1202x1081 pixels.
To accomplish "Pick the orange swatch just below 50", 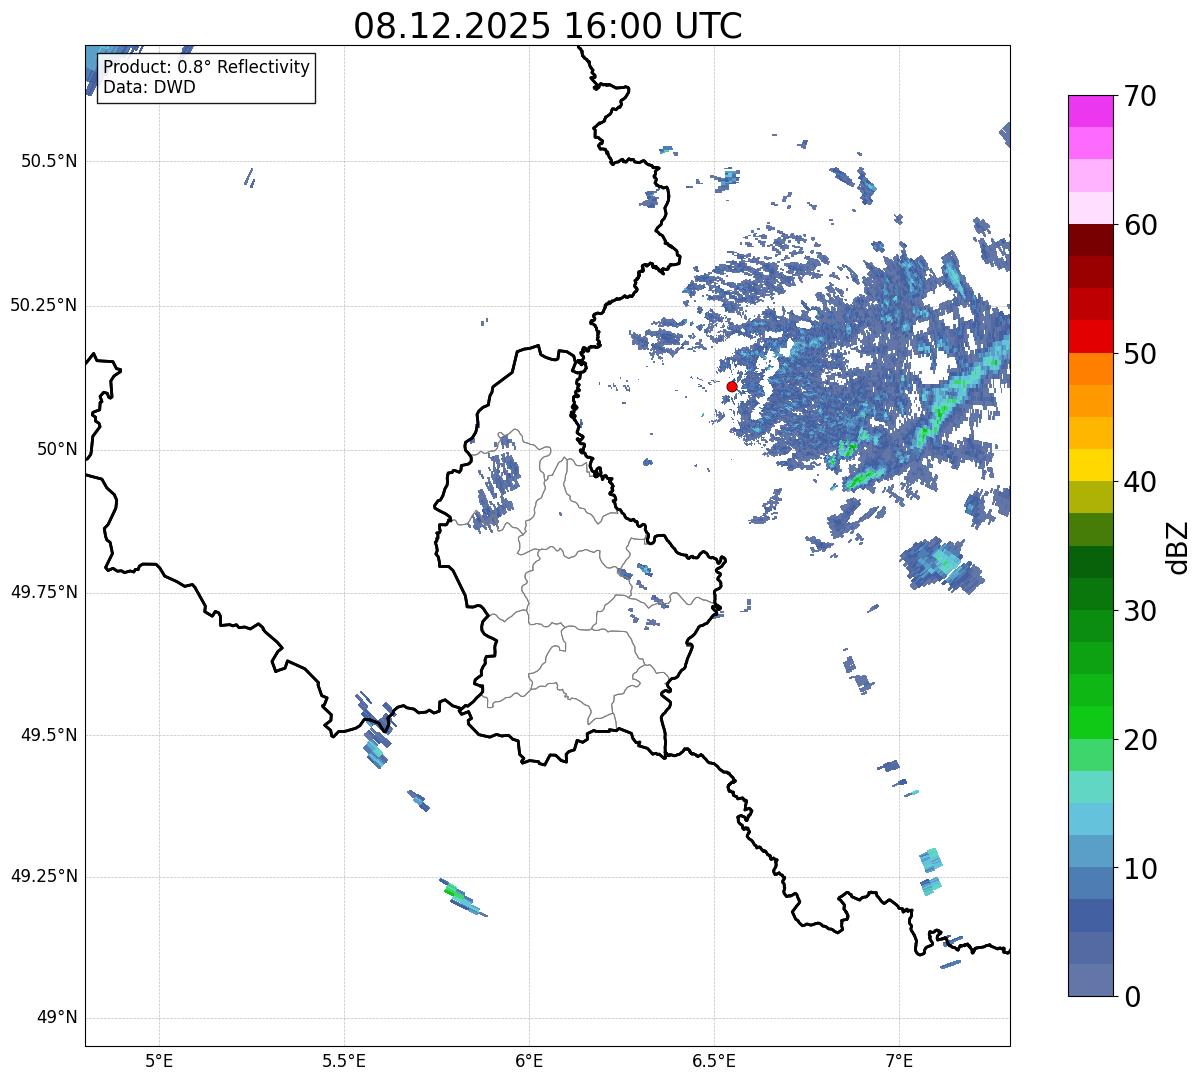I will (x=1089, y=369).
